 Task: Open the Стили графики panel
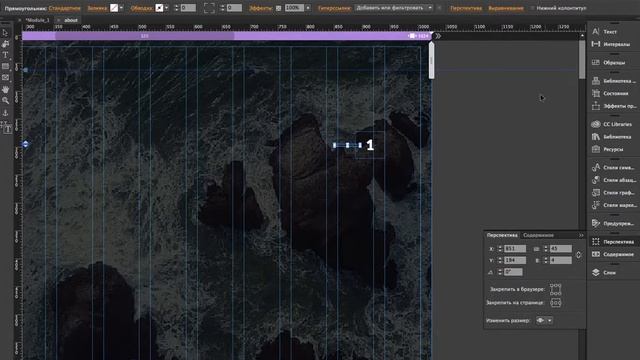(x=613, y=193)
